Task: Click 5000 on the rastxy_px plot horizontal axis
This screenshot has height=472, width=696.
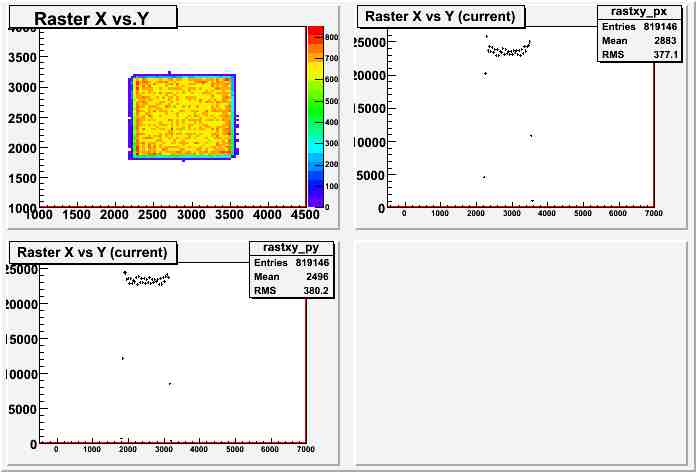Action: pyautogui.click(x=582, y=214)
